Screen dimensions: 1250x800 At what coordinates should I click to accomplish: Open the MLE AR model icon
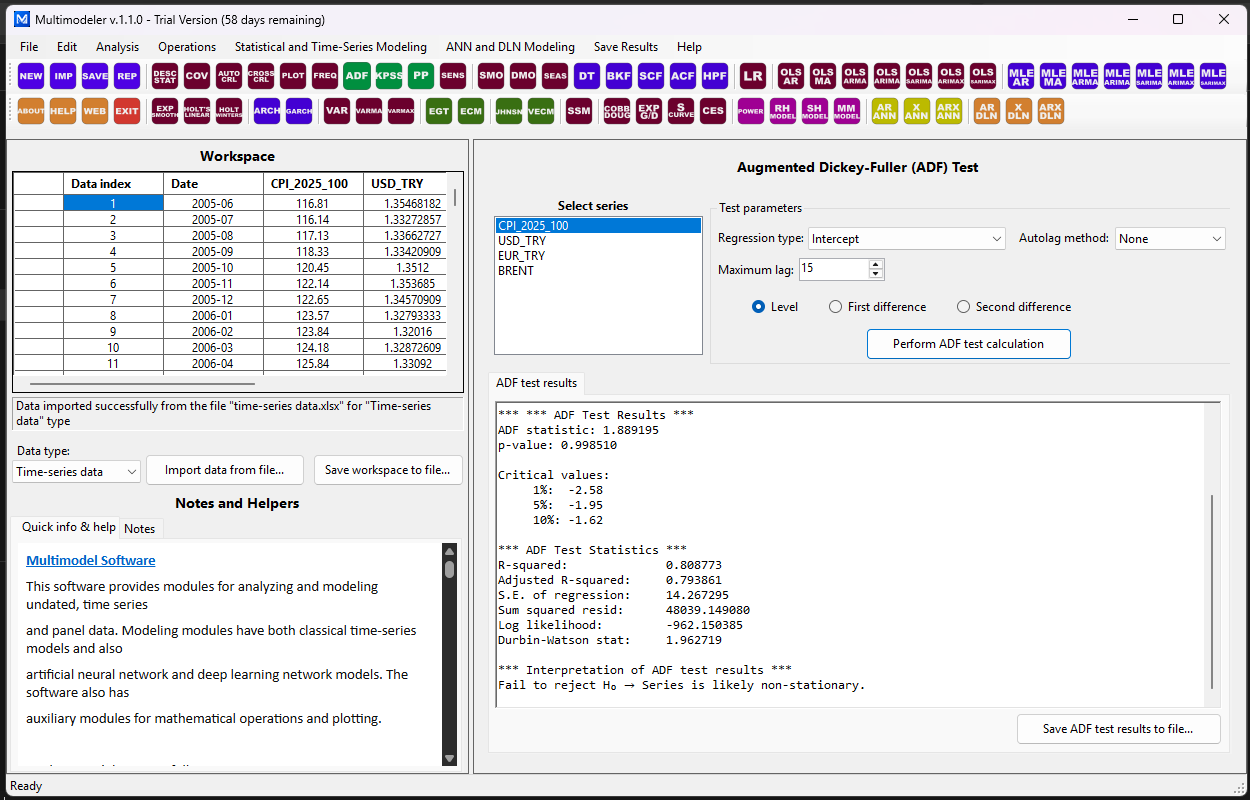(1021, 76)
